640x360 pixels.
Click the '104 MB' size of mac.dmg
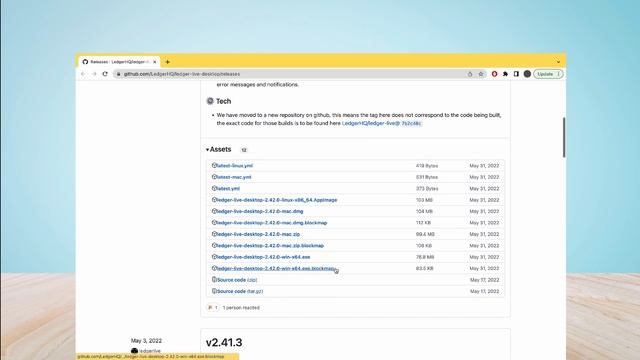tap(424, 211)
